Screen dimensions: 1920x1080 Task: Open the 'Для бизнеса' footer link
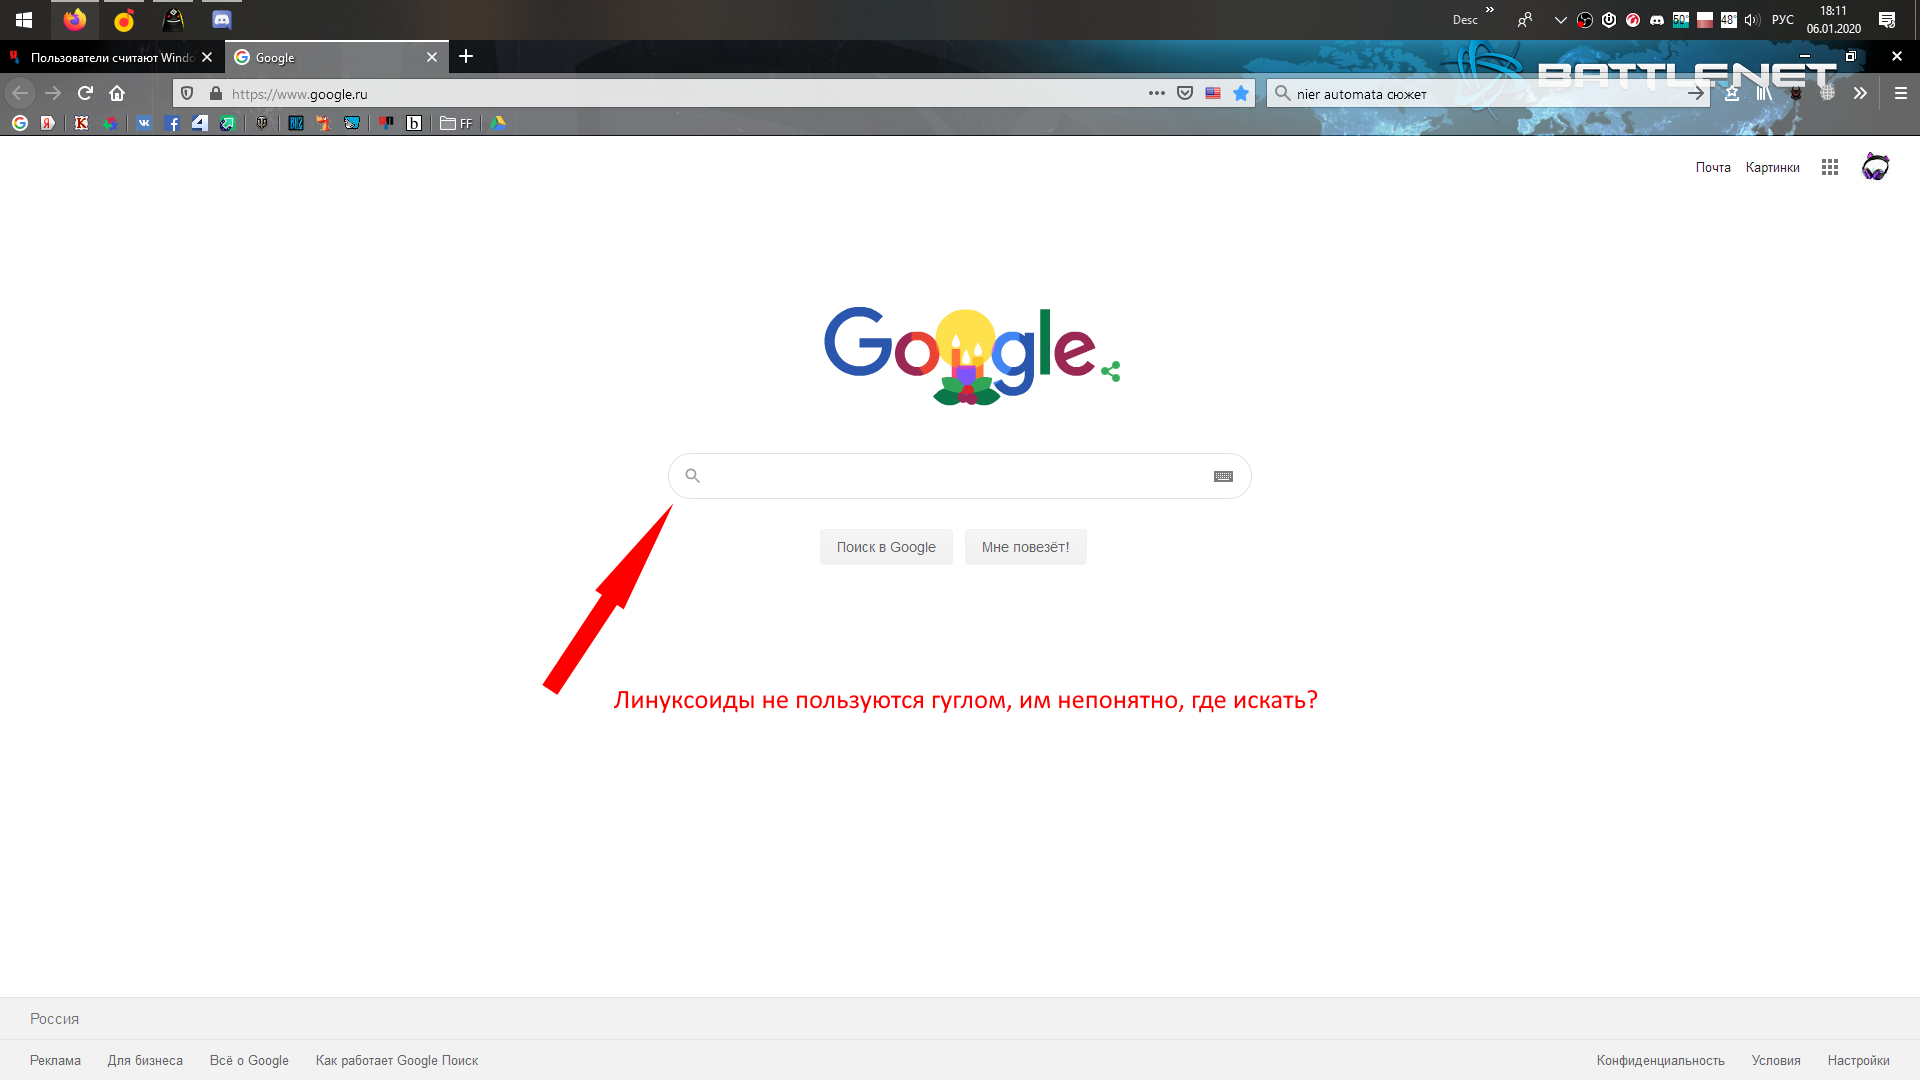(x=145, y=1060)
